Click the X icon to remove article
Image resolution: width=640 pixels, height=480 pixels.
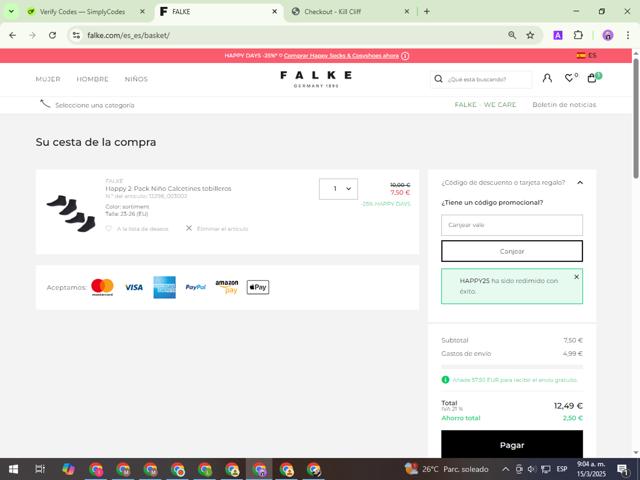[x=189, y=228]
